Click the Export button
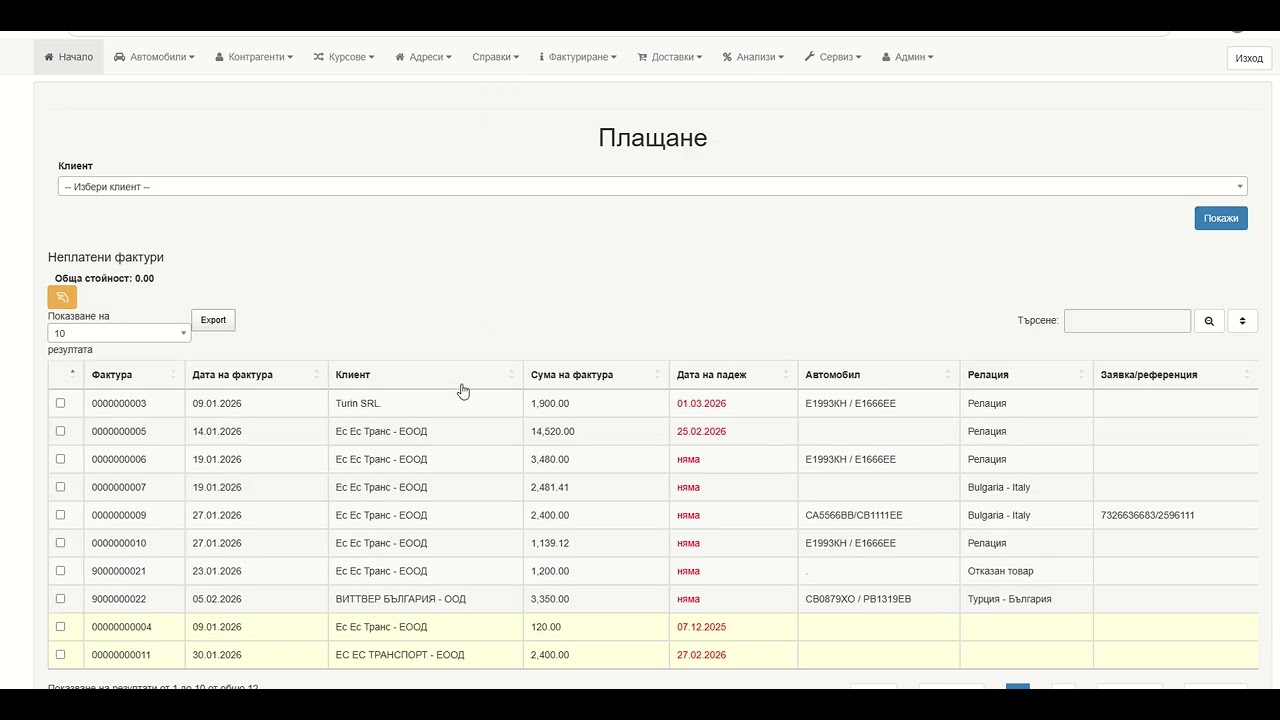The height and width of the screenshot is (720, 1280). click(213, 320)
